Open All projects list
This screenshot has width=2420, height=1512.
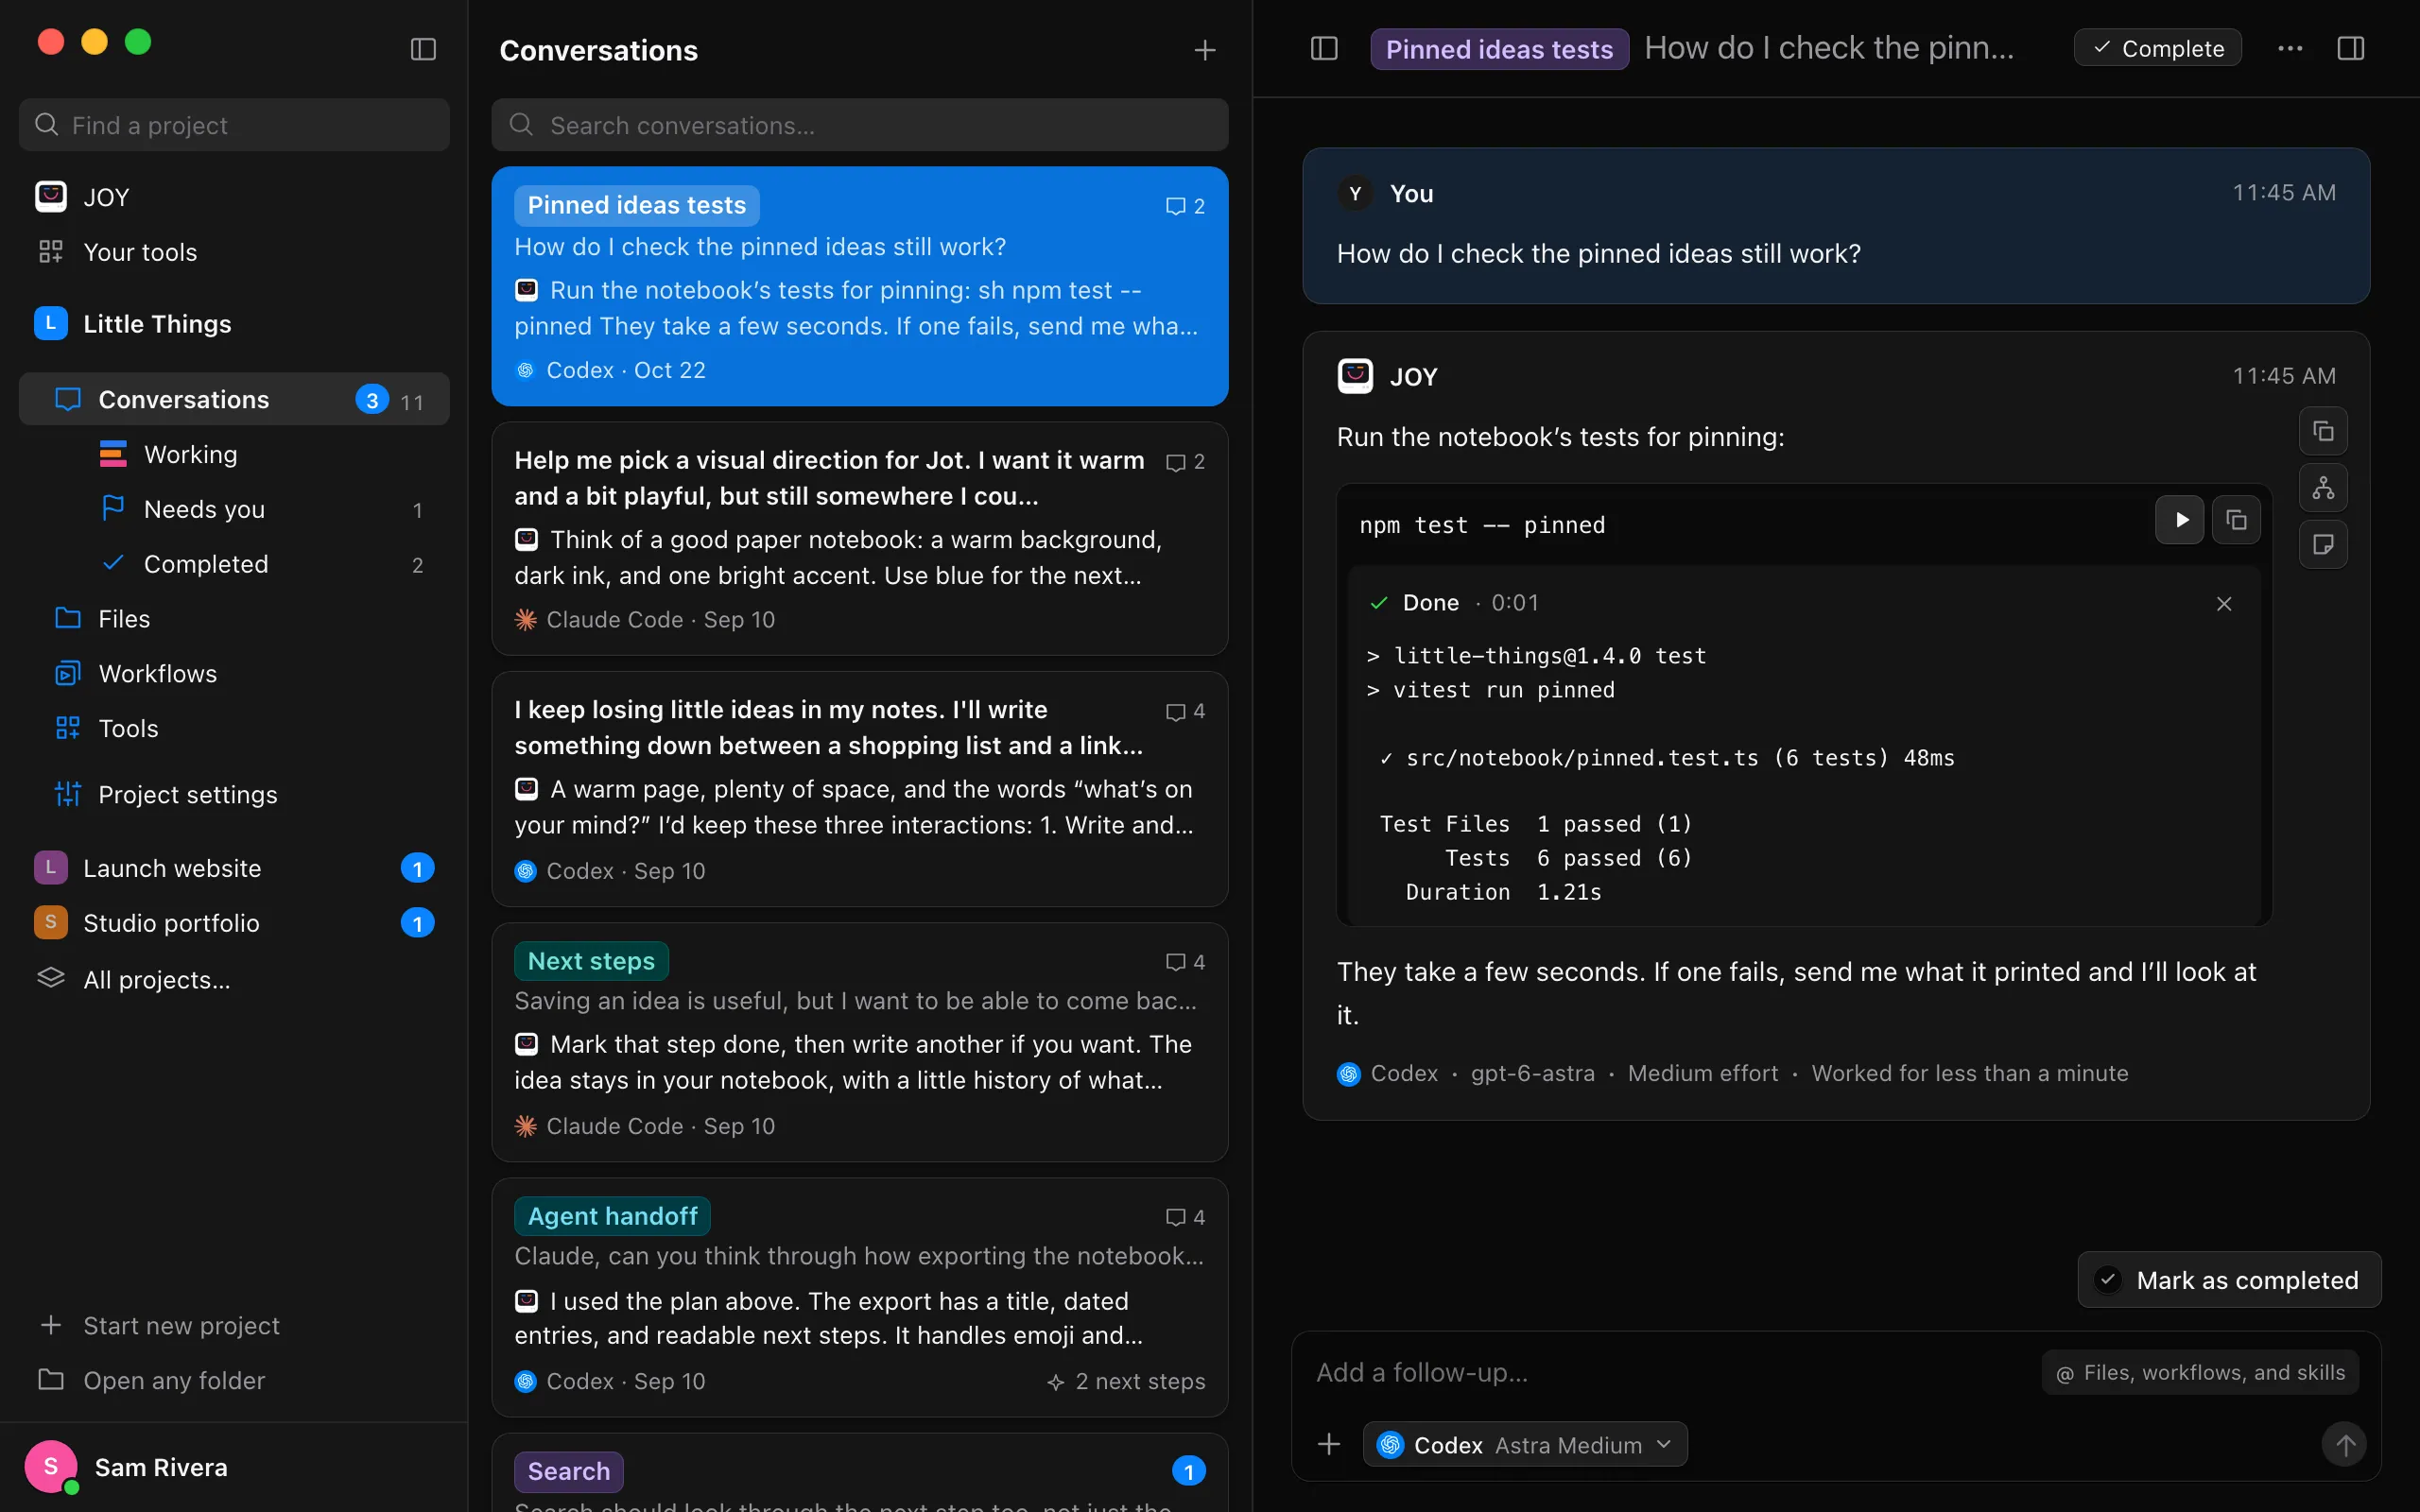coord(234,980)
